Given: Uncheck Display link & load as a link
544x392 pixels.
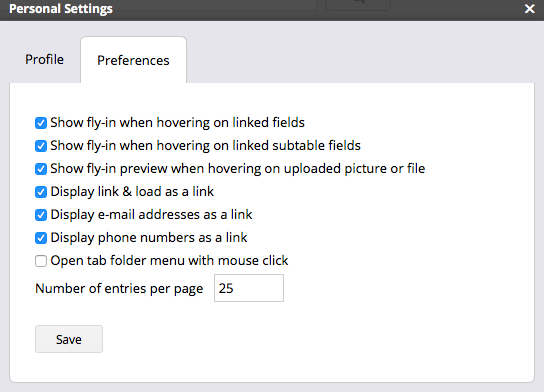Looking at the screenshot, I should point(41,191).
